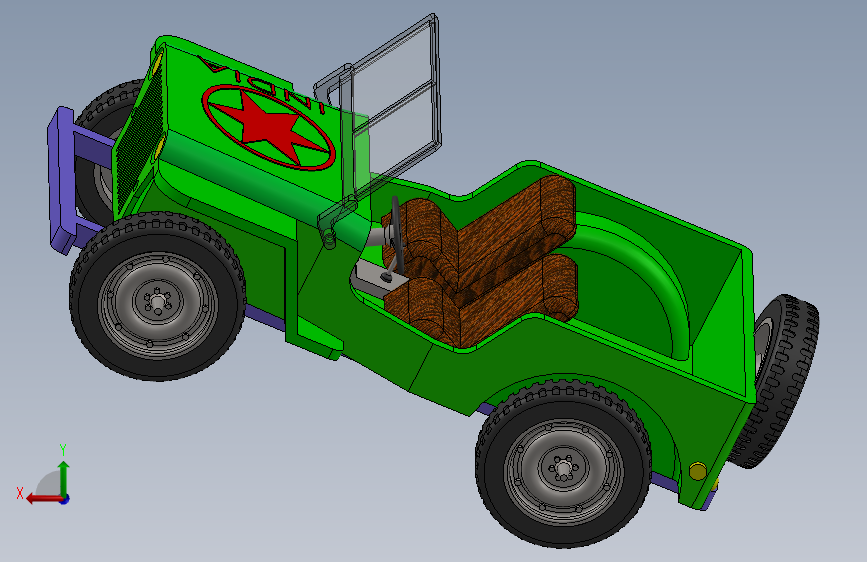Select the INDIA lettering on the hood
This screenshot has width=867, height=562.
[x=263, y=85]
